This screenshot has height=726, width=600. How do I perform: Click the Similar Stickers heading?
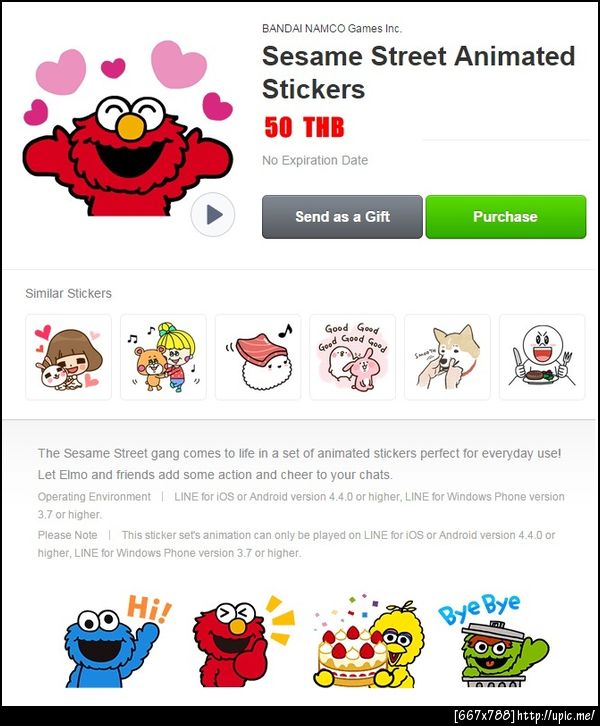[x=69, y=293]
